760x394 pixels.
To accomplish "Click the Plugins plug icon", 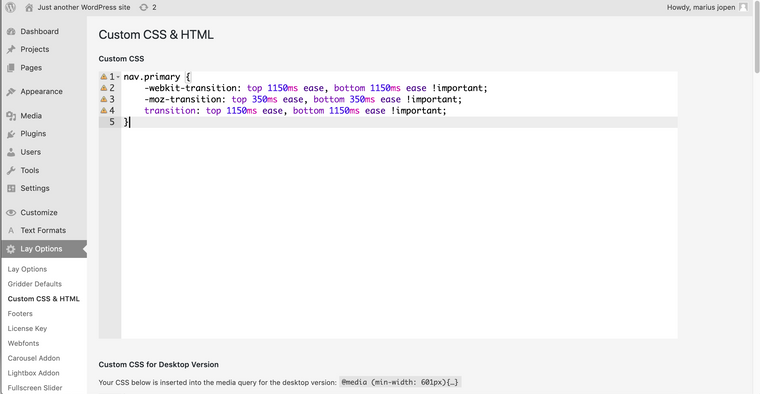I will (11, 134).
